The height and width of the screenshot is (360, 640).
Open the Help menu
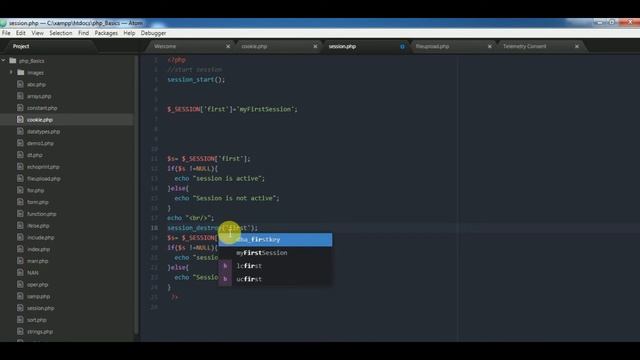tap(129, 33)
